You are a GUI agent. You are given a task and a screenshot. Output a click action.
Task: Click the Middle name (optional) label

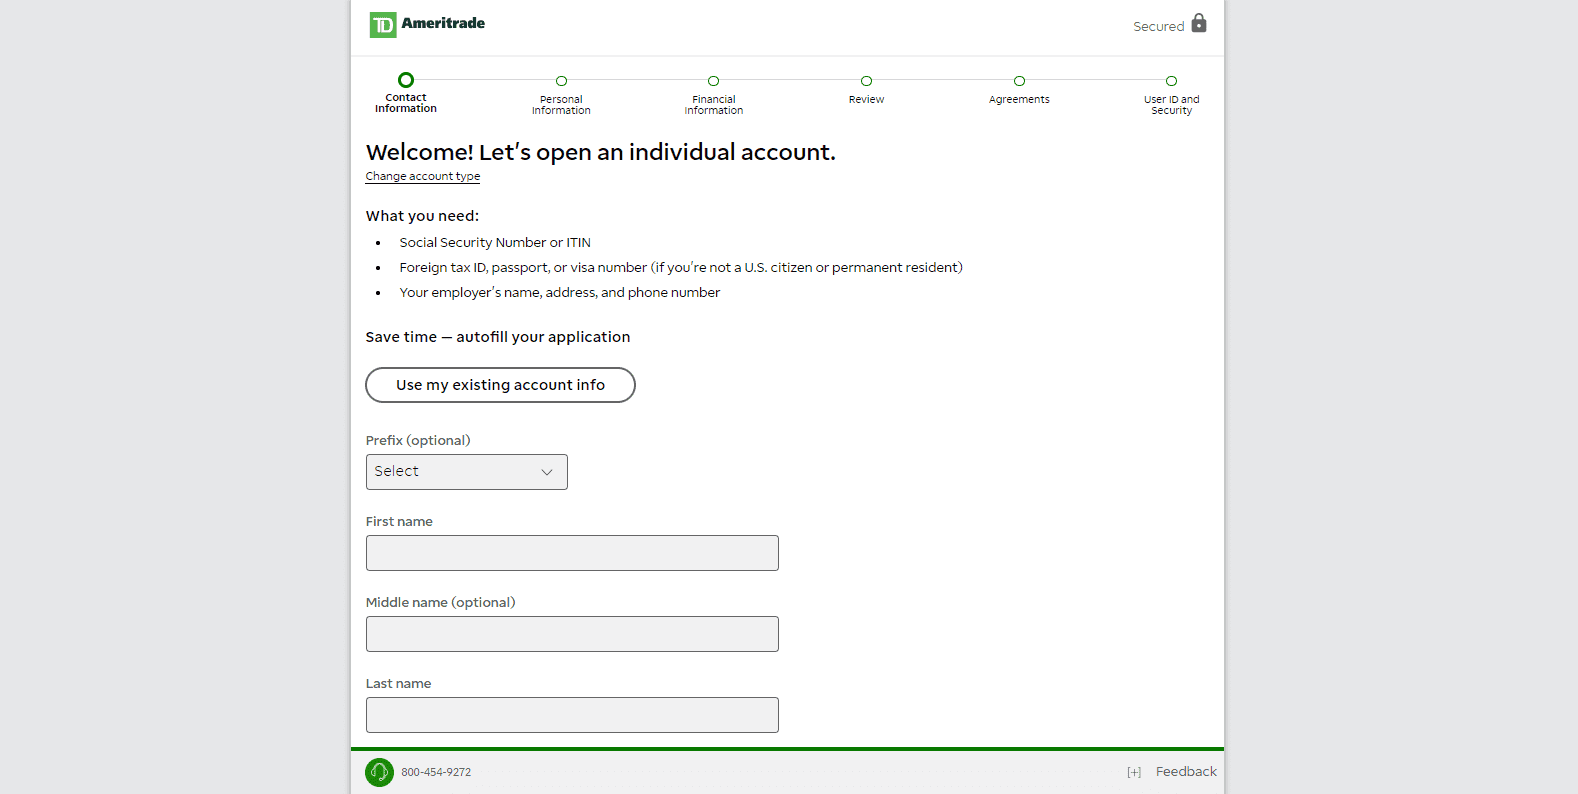point(440,602)
